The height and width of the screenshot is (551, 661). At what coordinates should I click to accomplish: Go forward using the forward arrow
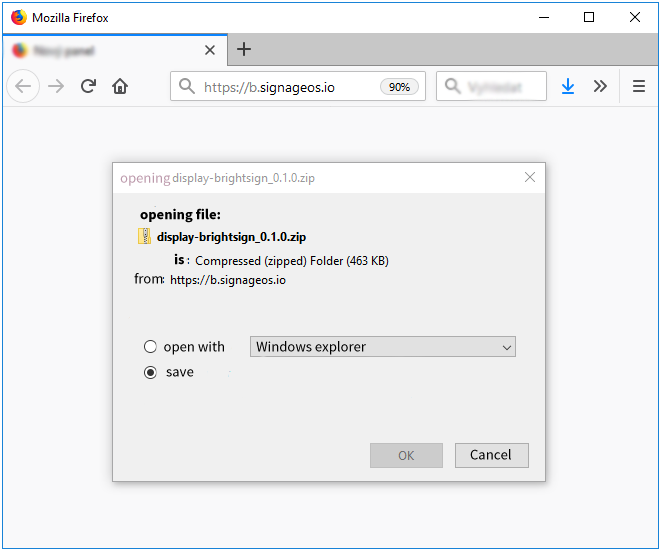tap(56, 86)
